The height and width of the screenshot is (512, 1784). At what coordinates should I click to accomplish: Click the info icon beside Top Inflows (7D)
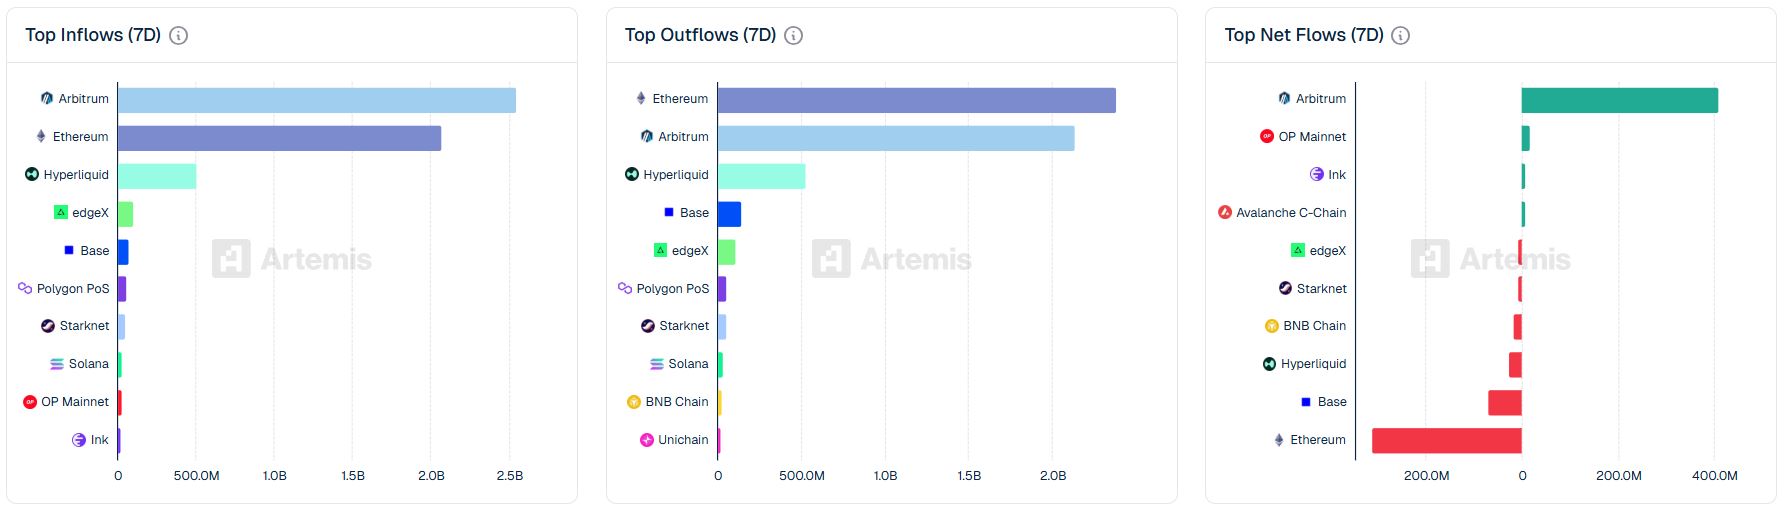click(179, 36)
